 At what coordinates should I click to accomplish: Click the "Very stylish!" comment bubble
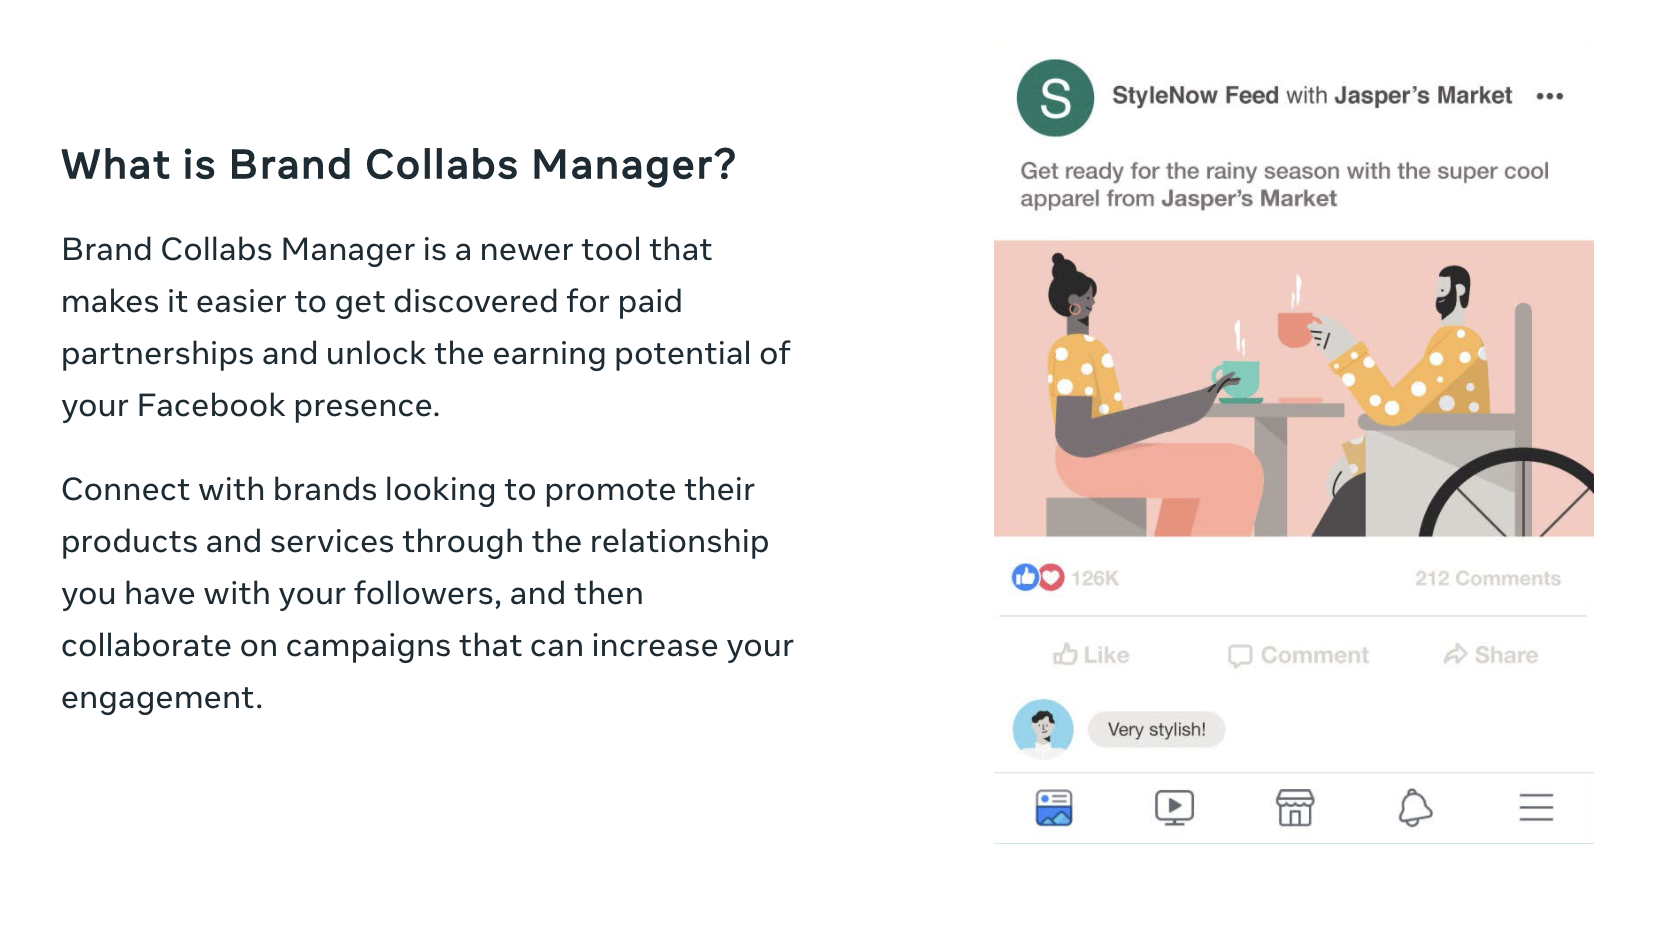click(x=1156, y=729)
